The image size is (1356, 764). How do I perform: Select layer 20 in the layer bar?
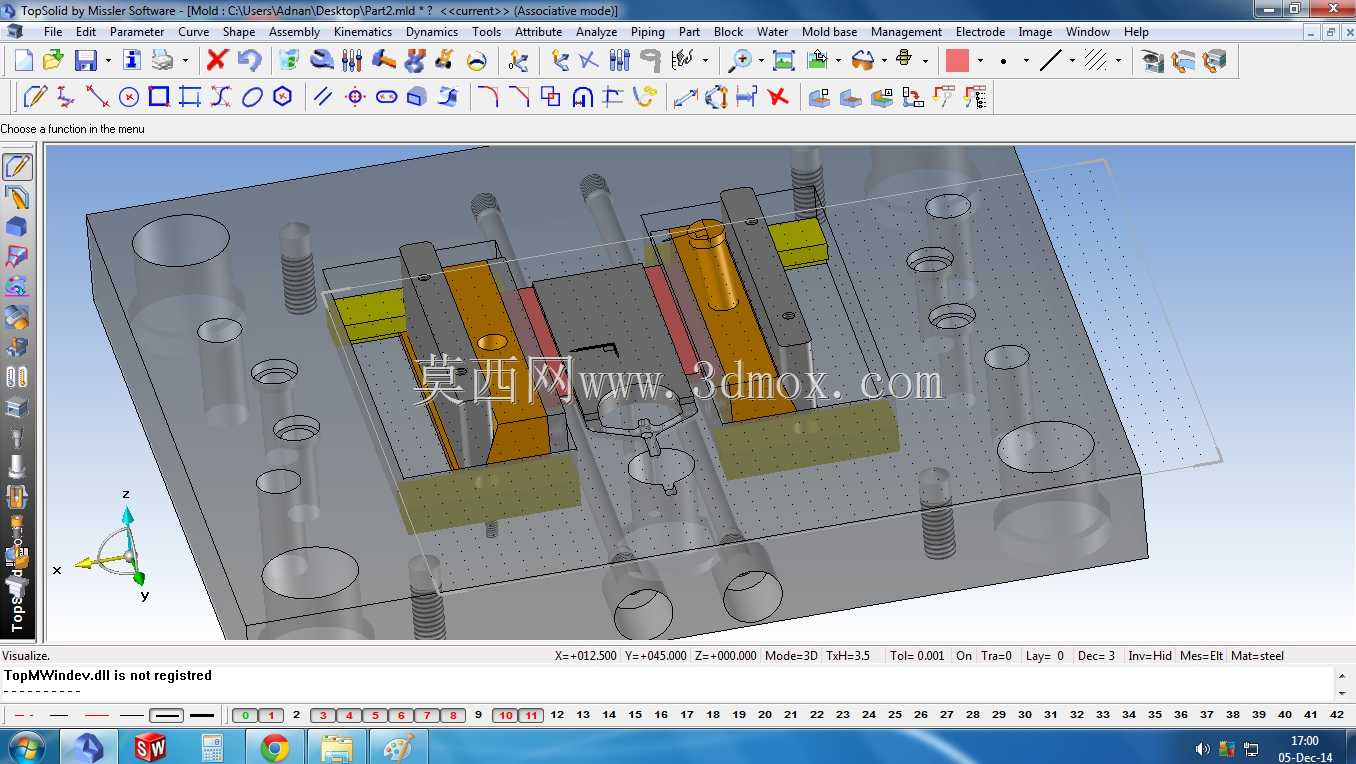(765, 715)
